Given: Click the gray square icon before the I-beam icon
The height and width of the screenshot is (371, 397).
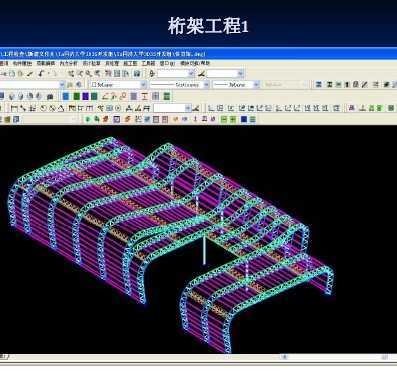Looking at the screenshot, I should pyautogui.click(x=134, y=96).
